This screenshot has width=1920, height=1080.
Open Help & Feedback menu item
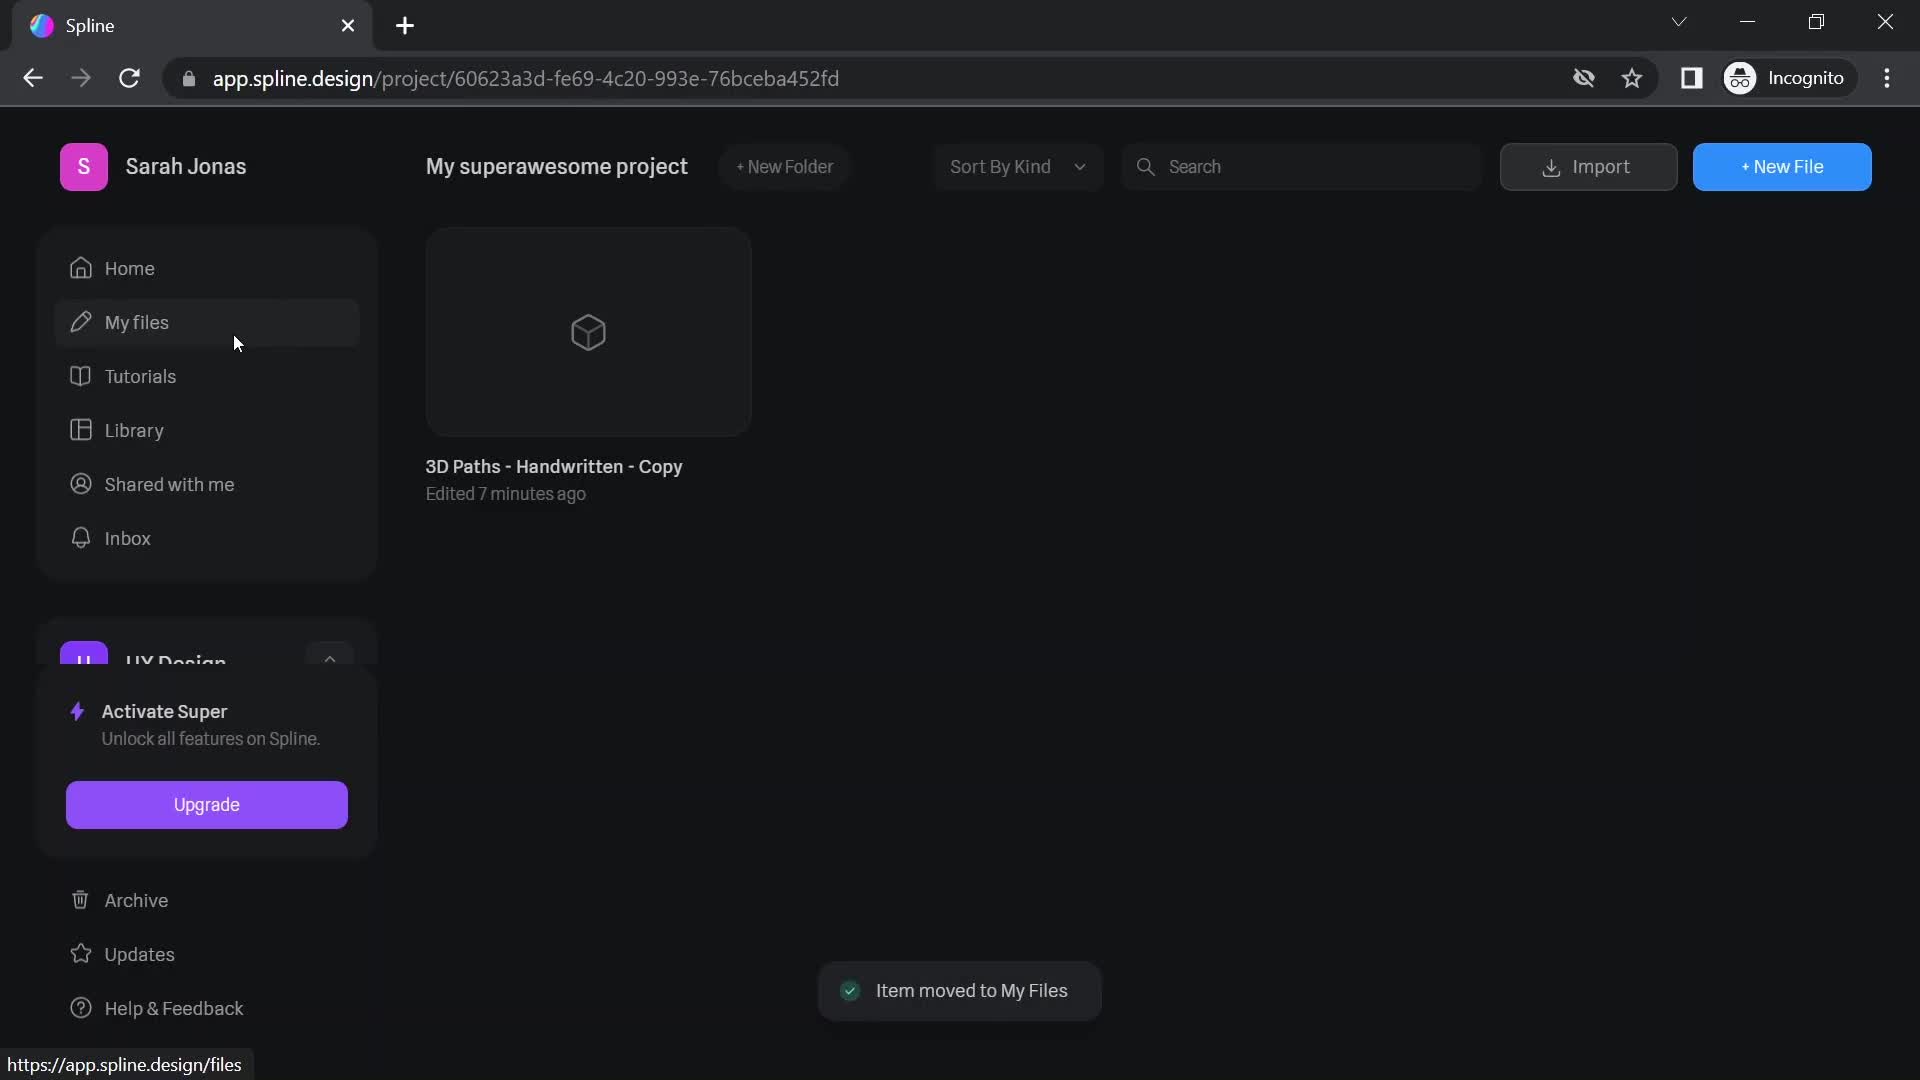point(174,1009)
